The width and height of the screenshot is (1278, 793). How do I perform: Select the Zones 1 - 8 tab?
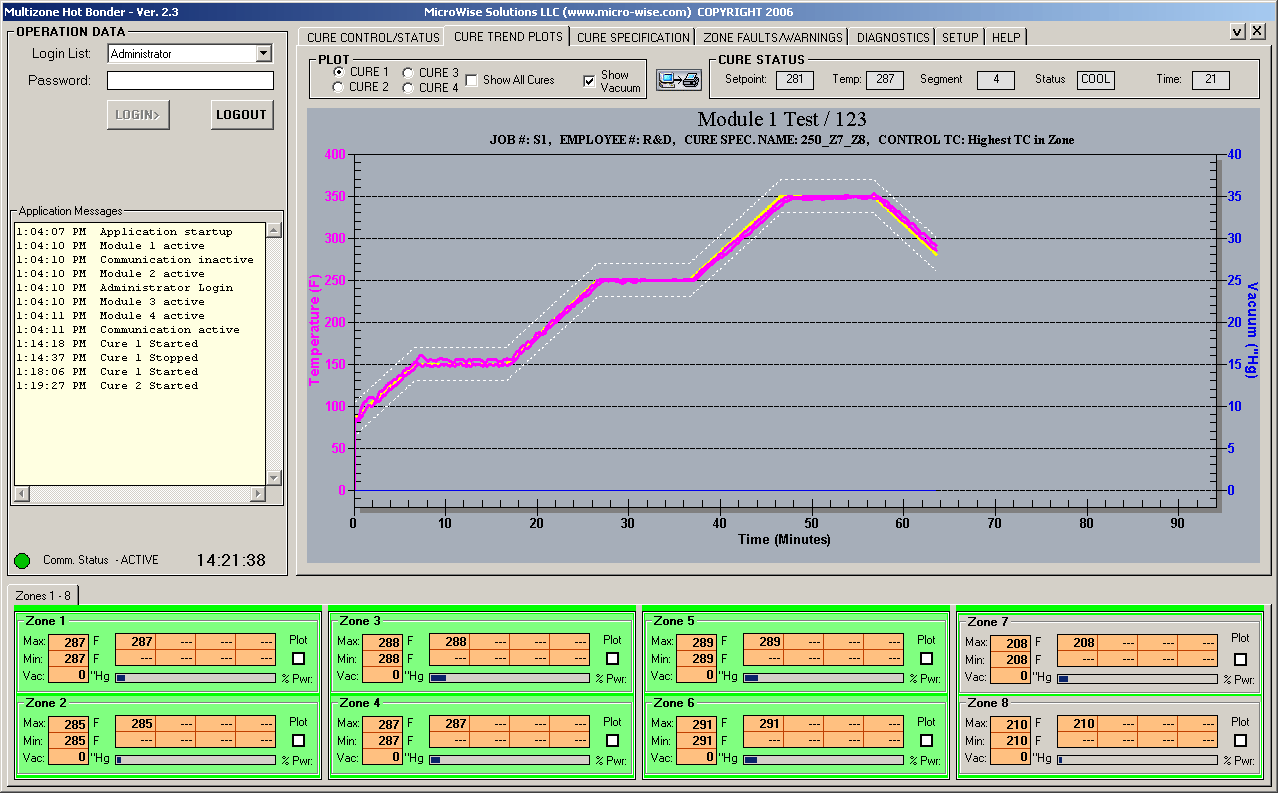point(43,596)
